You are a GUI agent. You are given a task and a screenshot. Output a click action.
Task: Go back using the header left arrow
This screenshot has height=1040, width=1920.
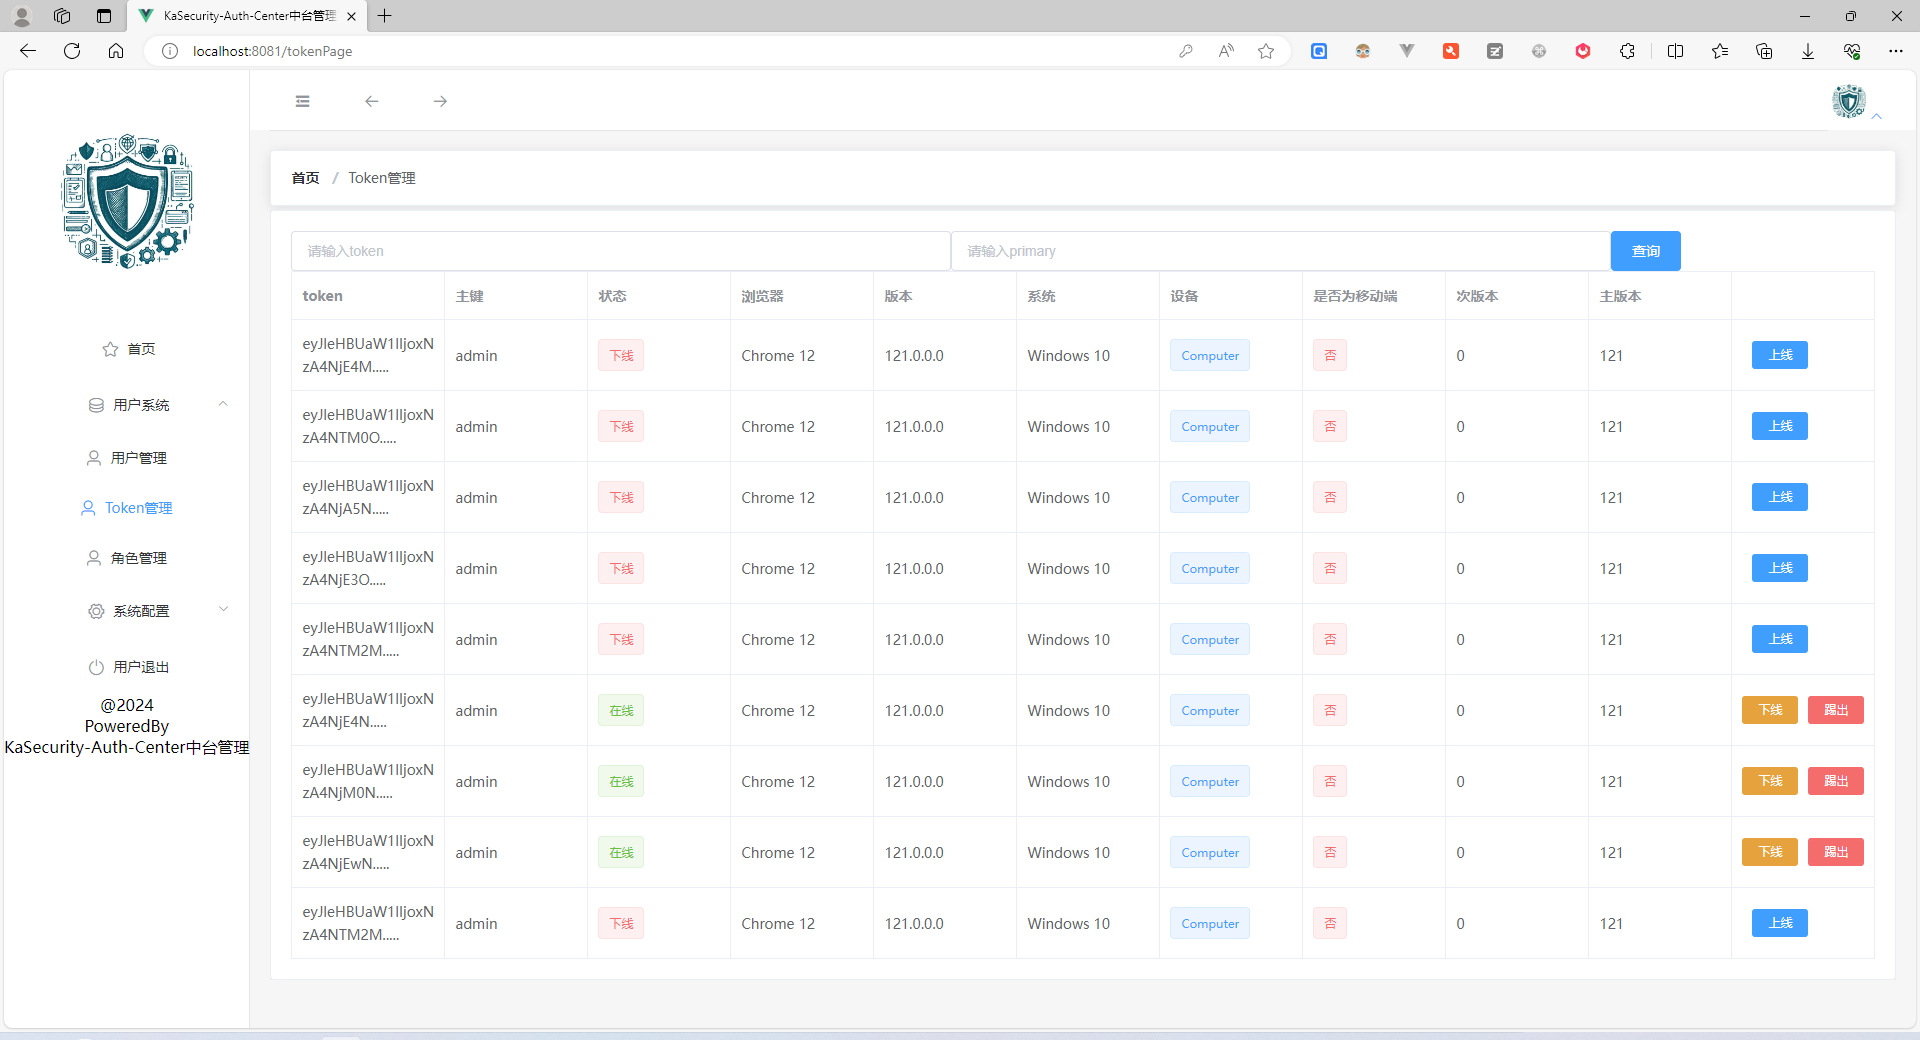[372, 101]
